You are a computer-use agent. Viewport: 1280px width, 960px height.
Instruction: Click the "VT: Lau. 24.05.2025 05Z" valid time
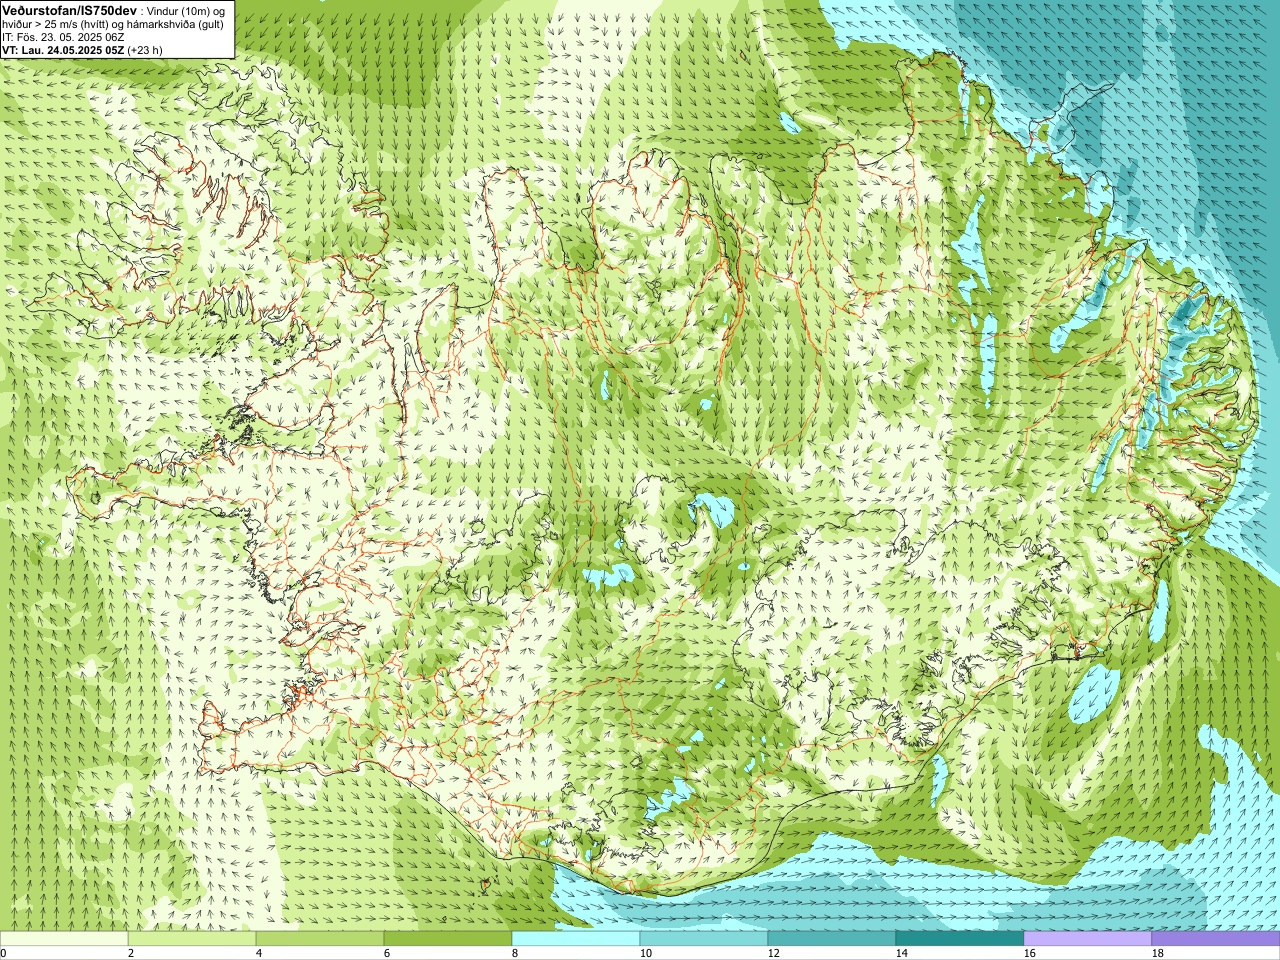click(x=63, y=50)
